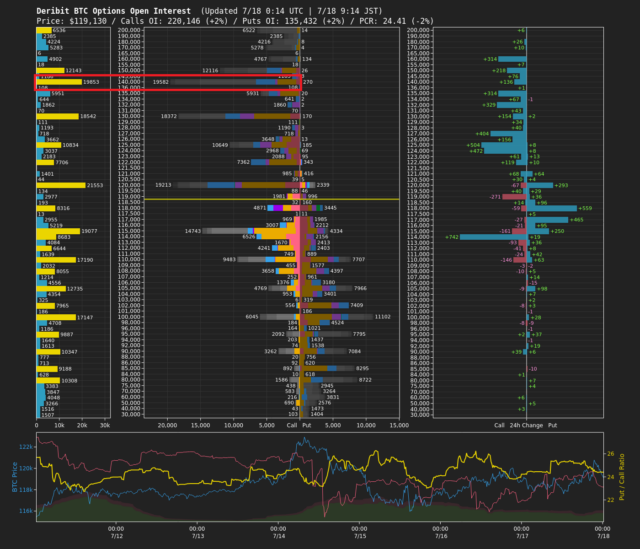640x549 pixels.
Task: Click the 'BTC Price' axis title
Action: coord(15,477)
